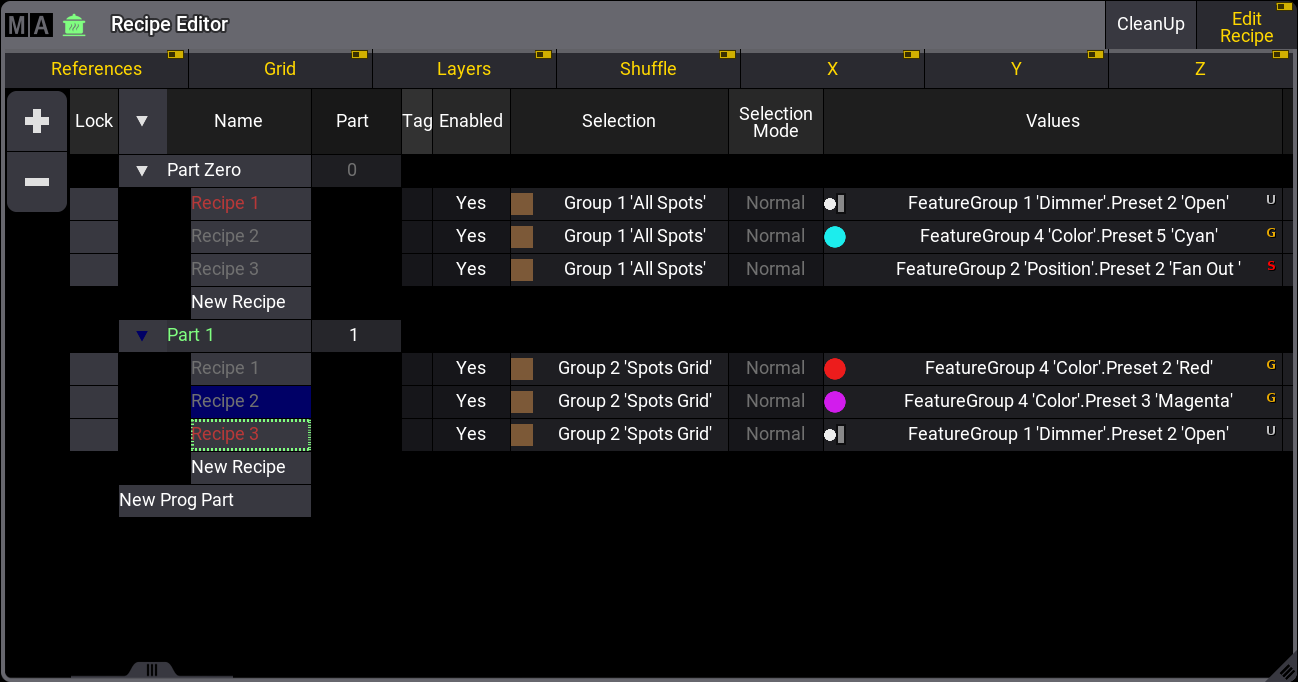This screenshot has height=682, width=1298.
Task: Click the resize grip in the bottom-right corner
Action: (x=1284, y=670)
